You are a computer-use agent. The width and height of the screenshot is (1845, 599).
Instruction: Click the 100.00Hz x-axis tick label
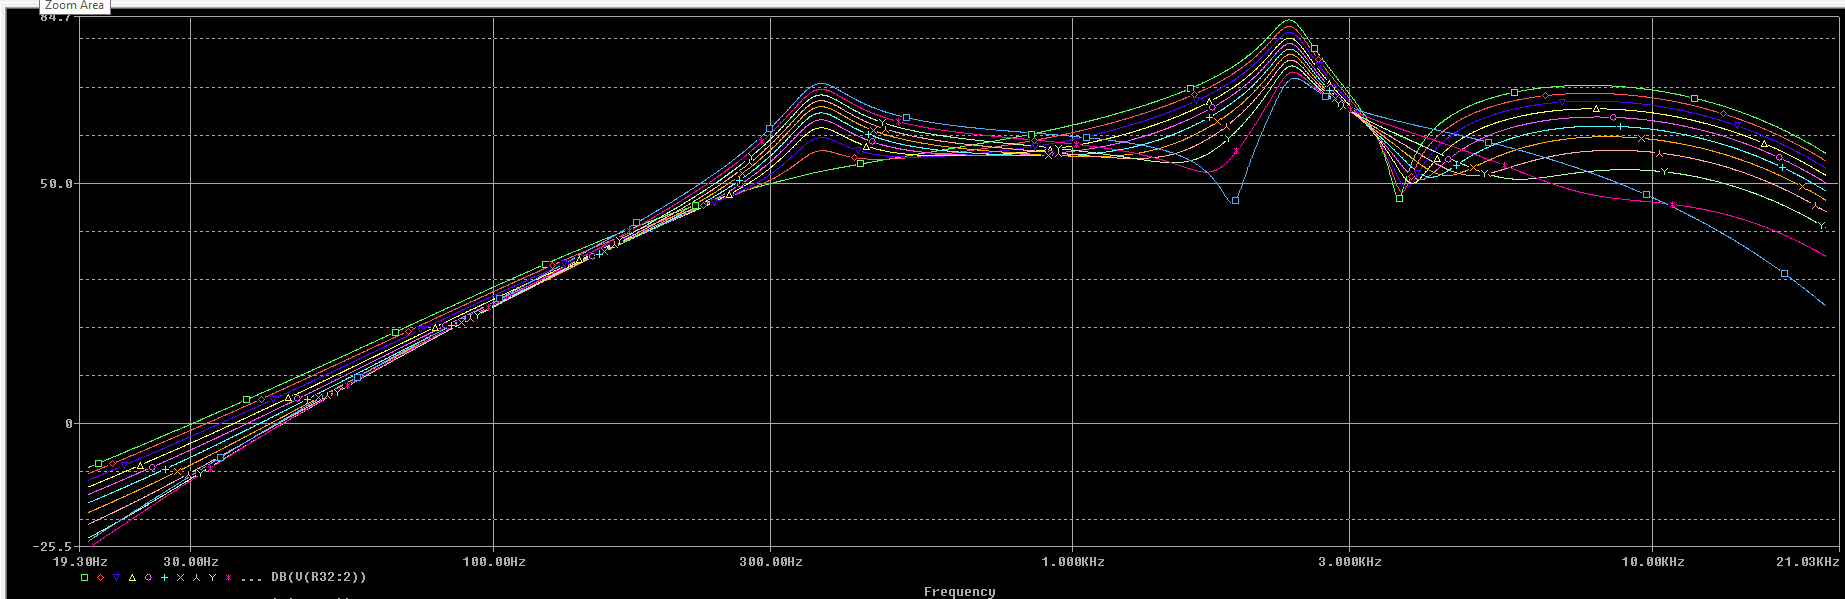(494, 562)
